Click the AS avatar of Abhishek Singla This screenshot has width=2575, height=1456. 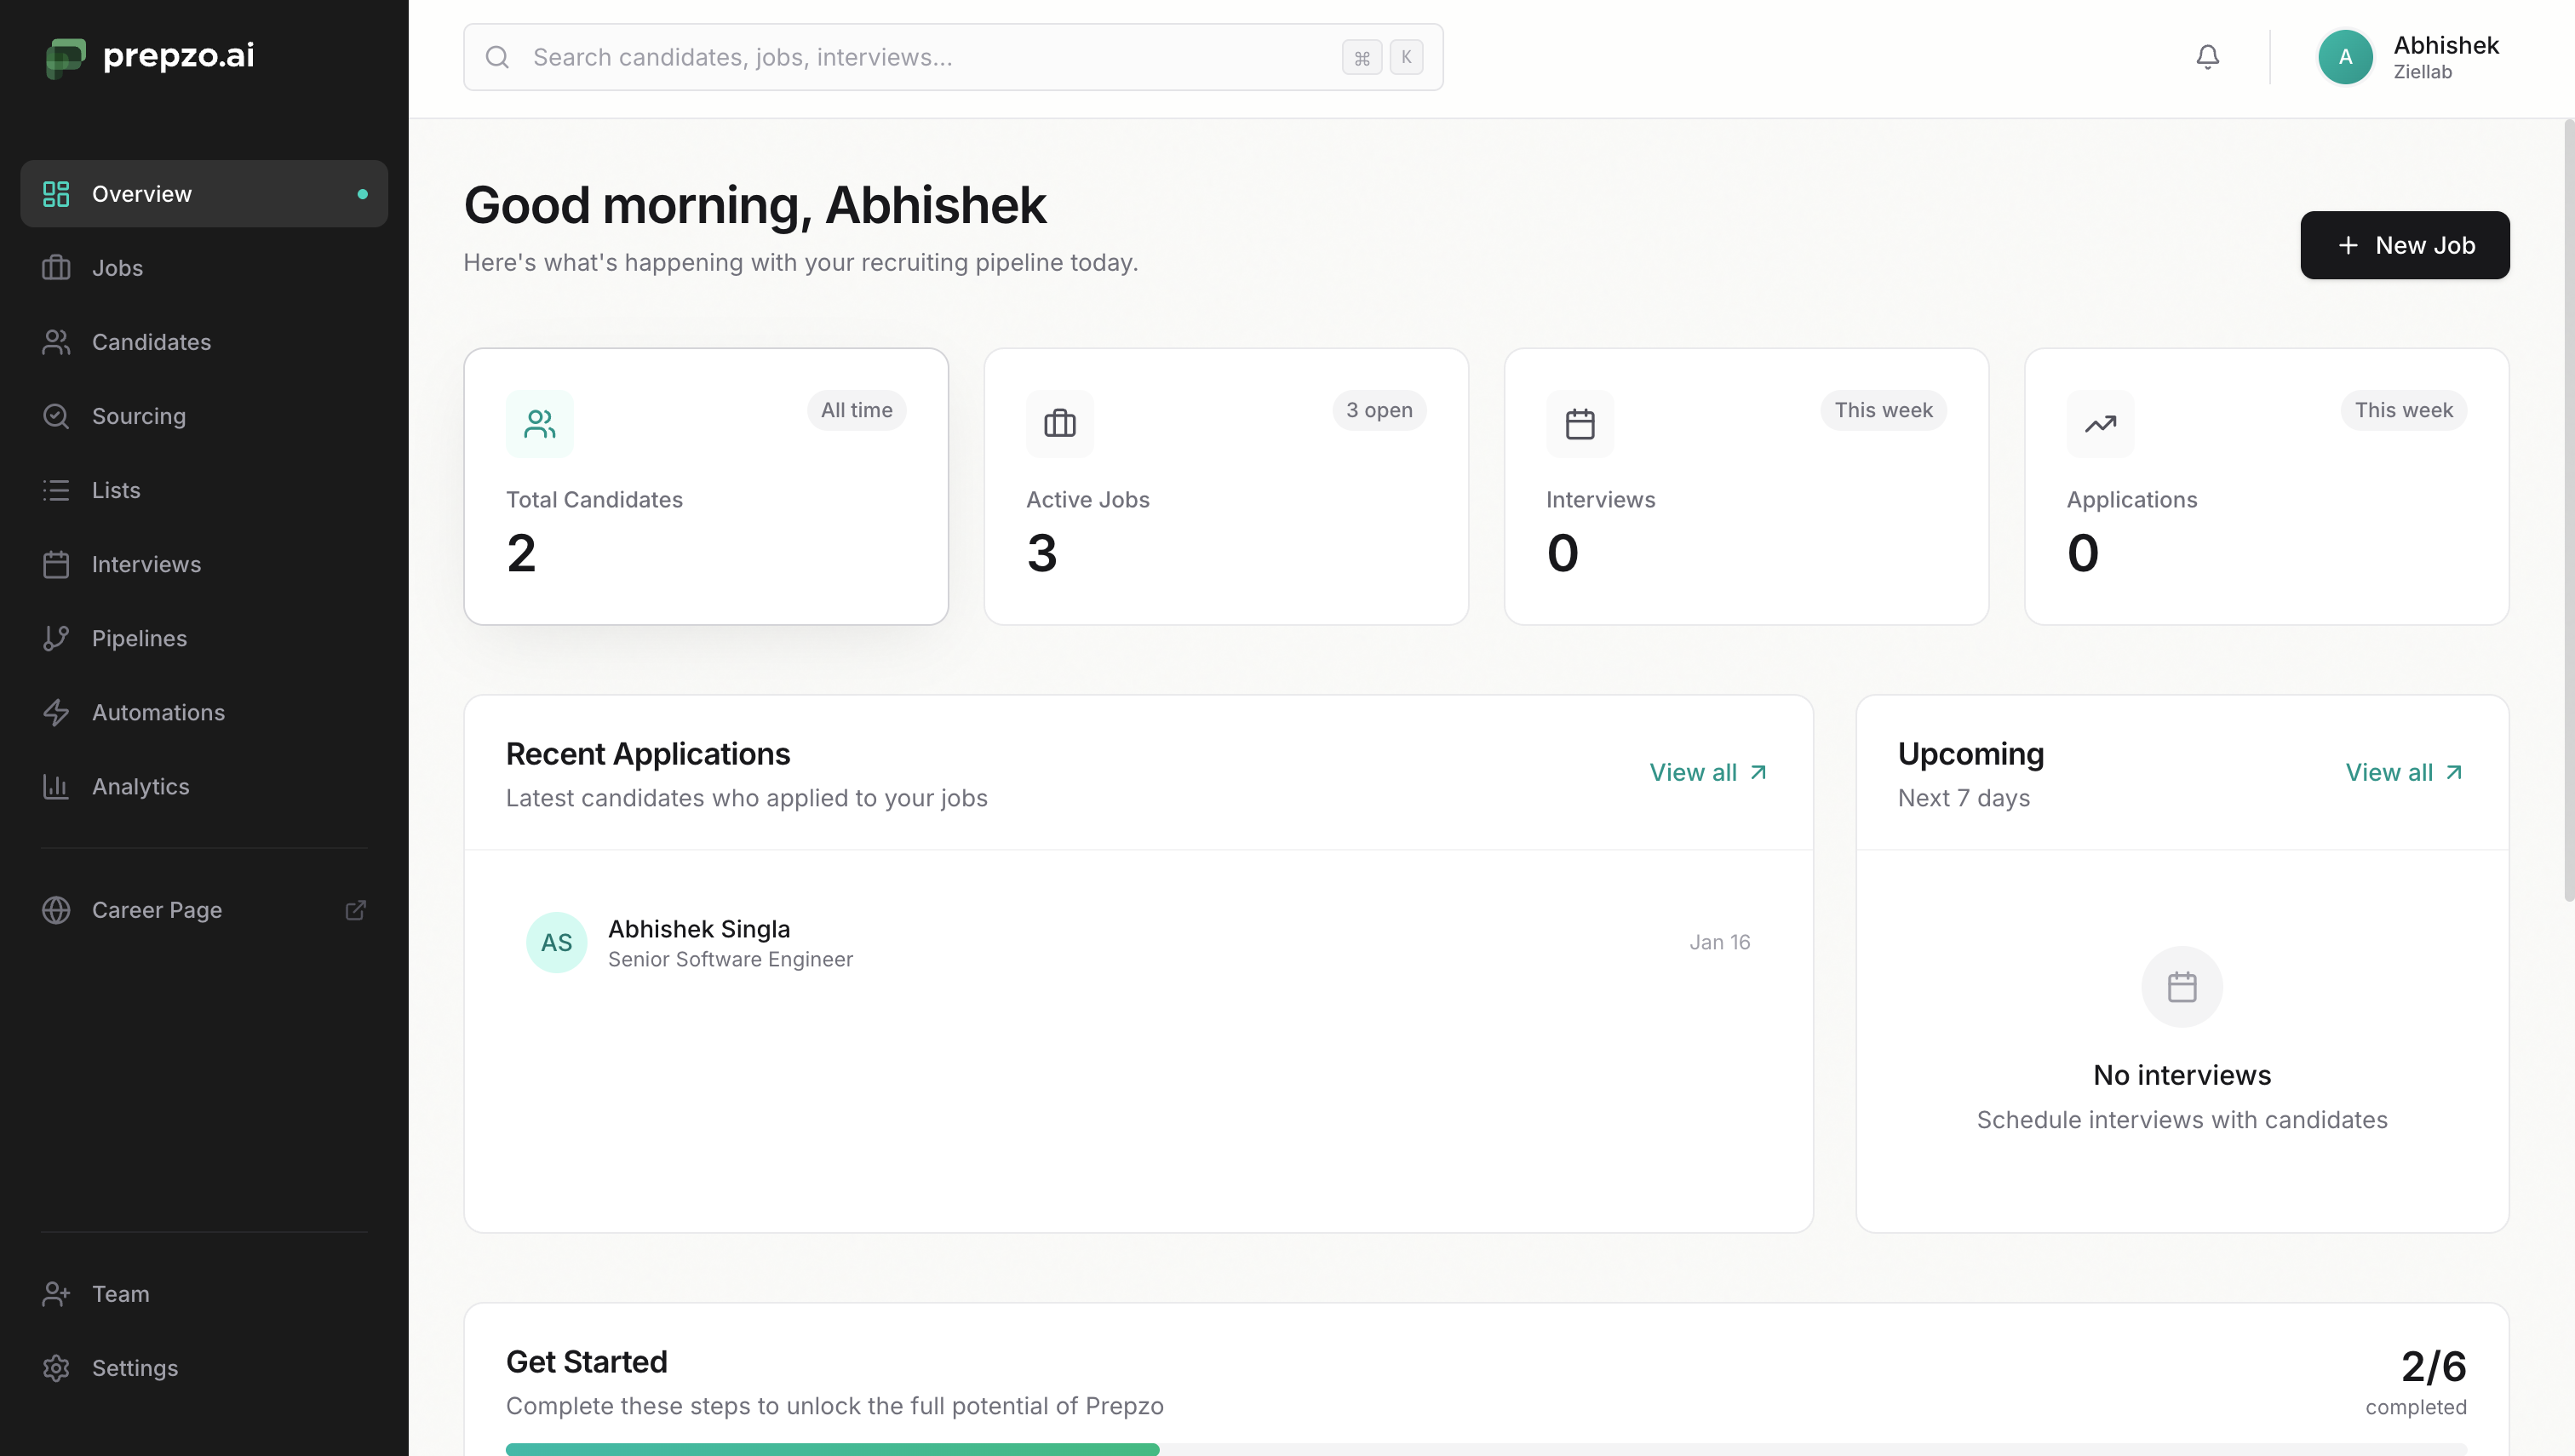556,942
